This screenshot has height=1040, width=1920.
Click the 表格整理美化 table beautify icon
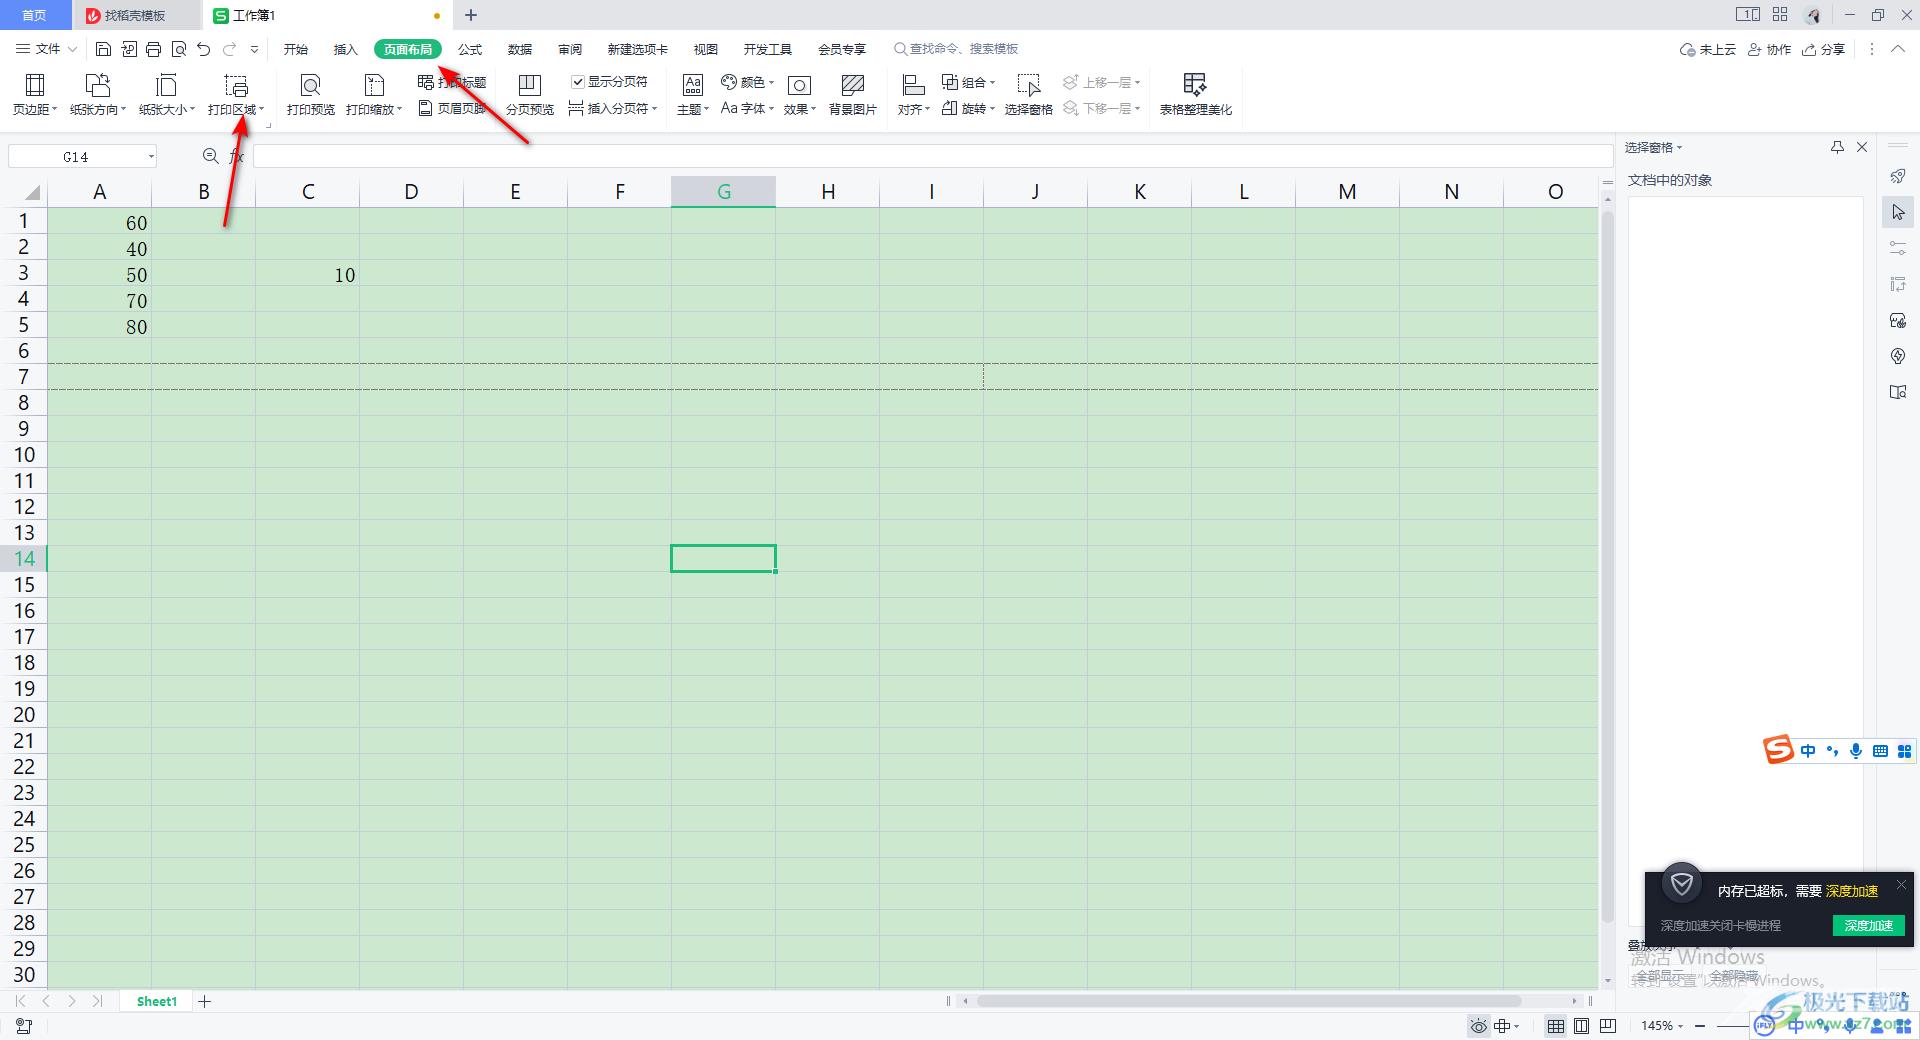[1195, 85]
